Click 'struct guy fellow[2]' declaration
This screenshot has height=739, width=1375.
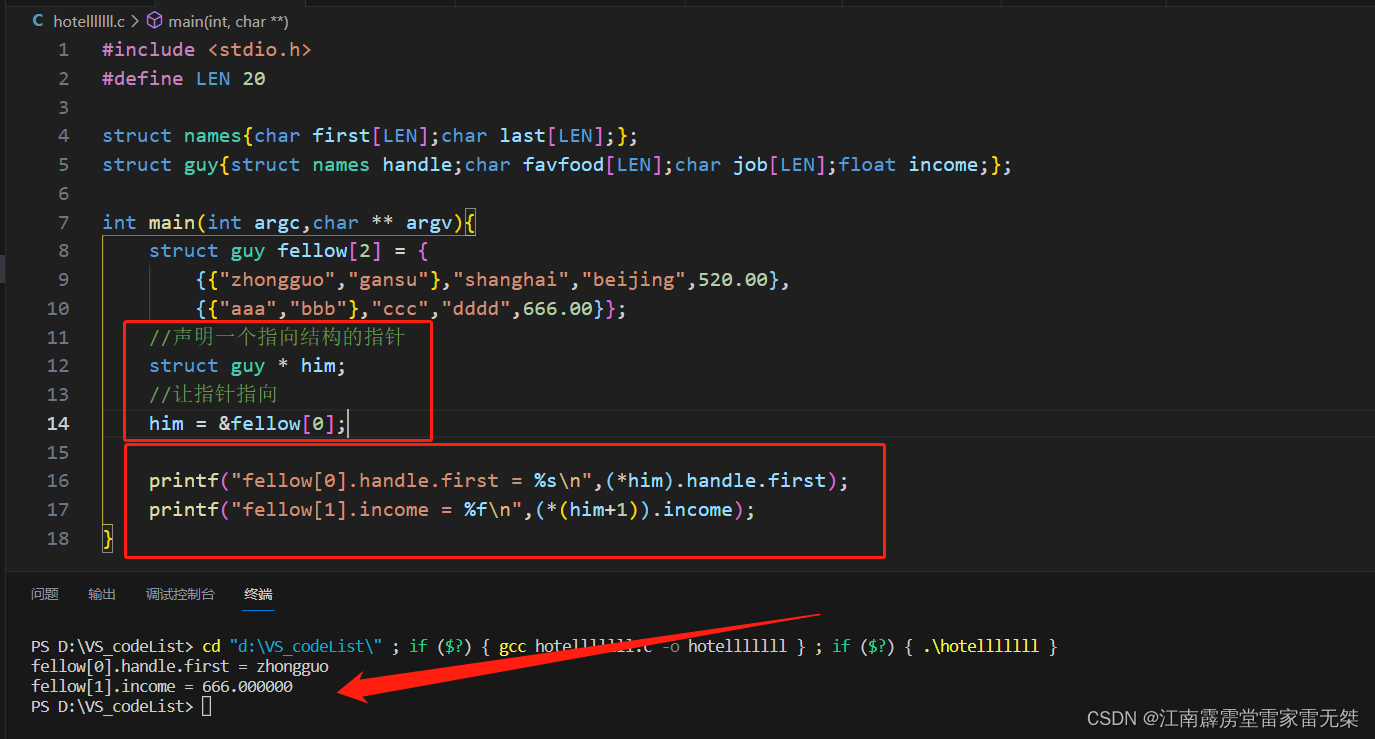(289, 251)
